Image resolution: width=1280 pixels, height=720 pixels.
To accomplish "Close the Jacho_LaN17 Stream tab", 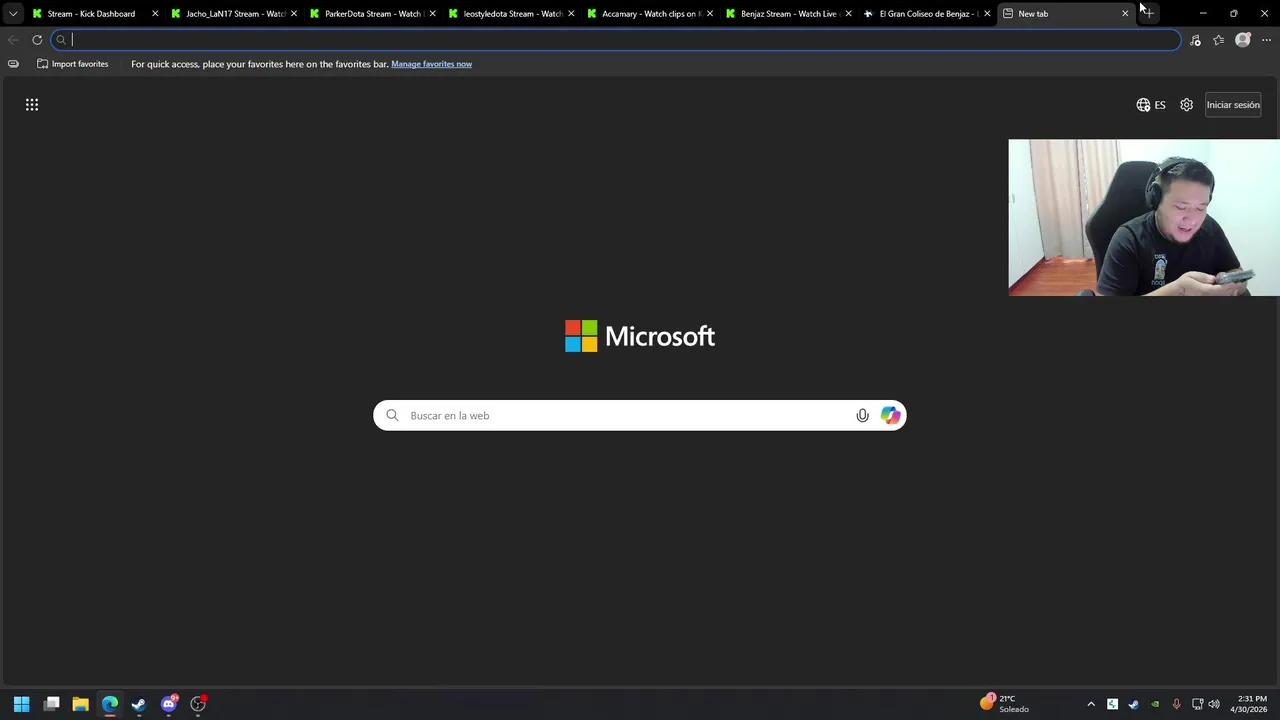I will click(x=294, y=14).
